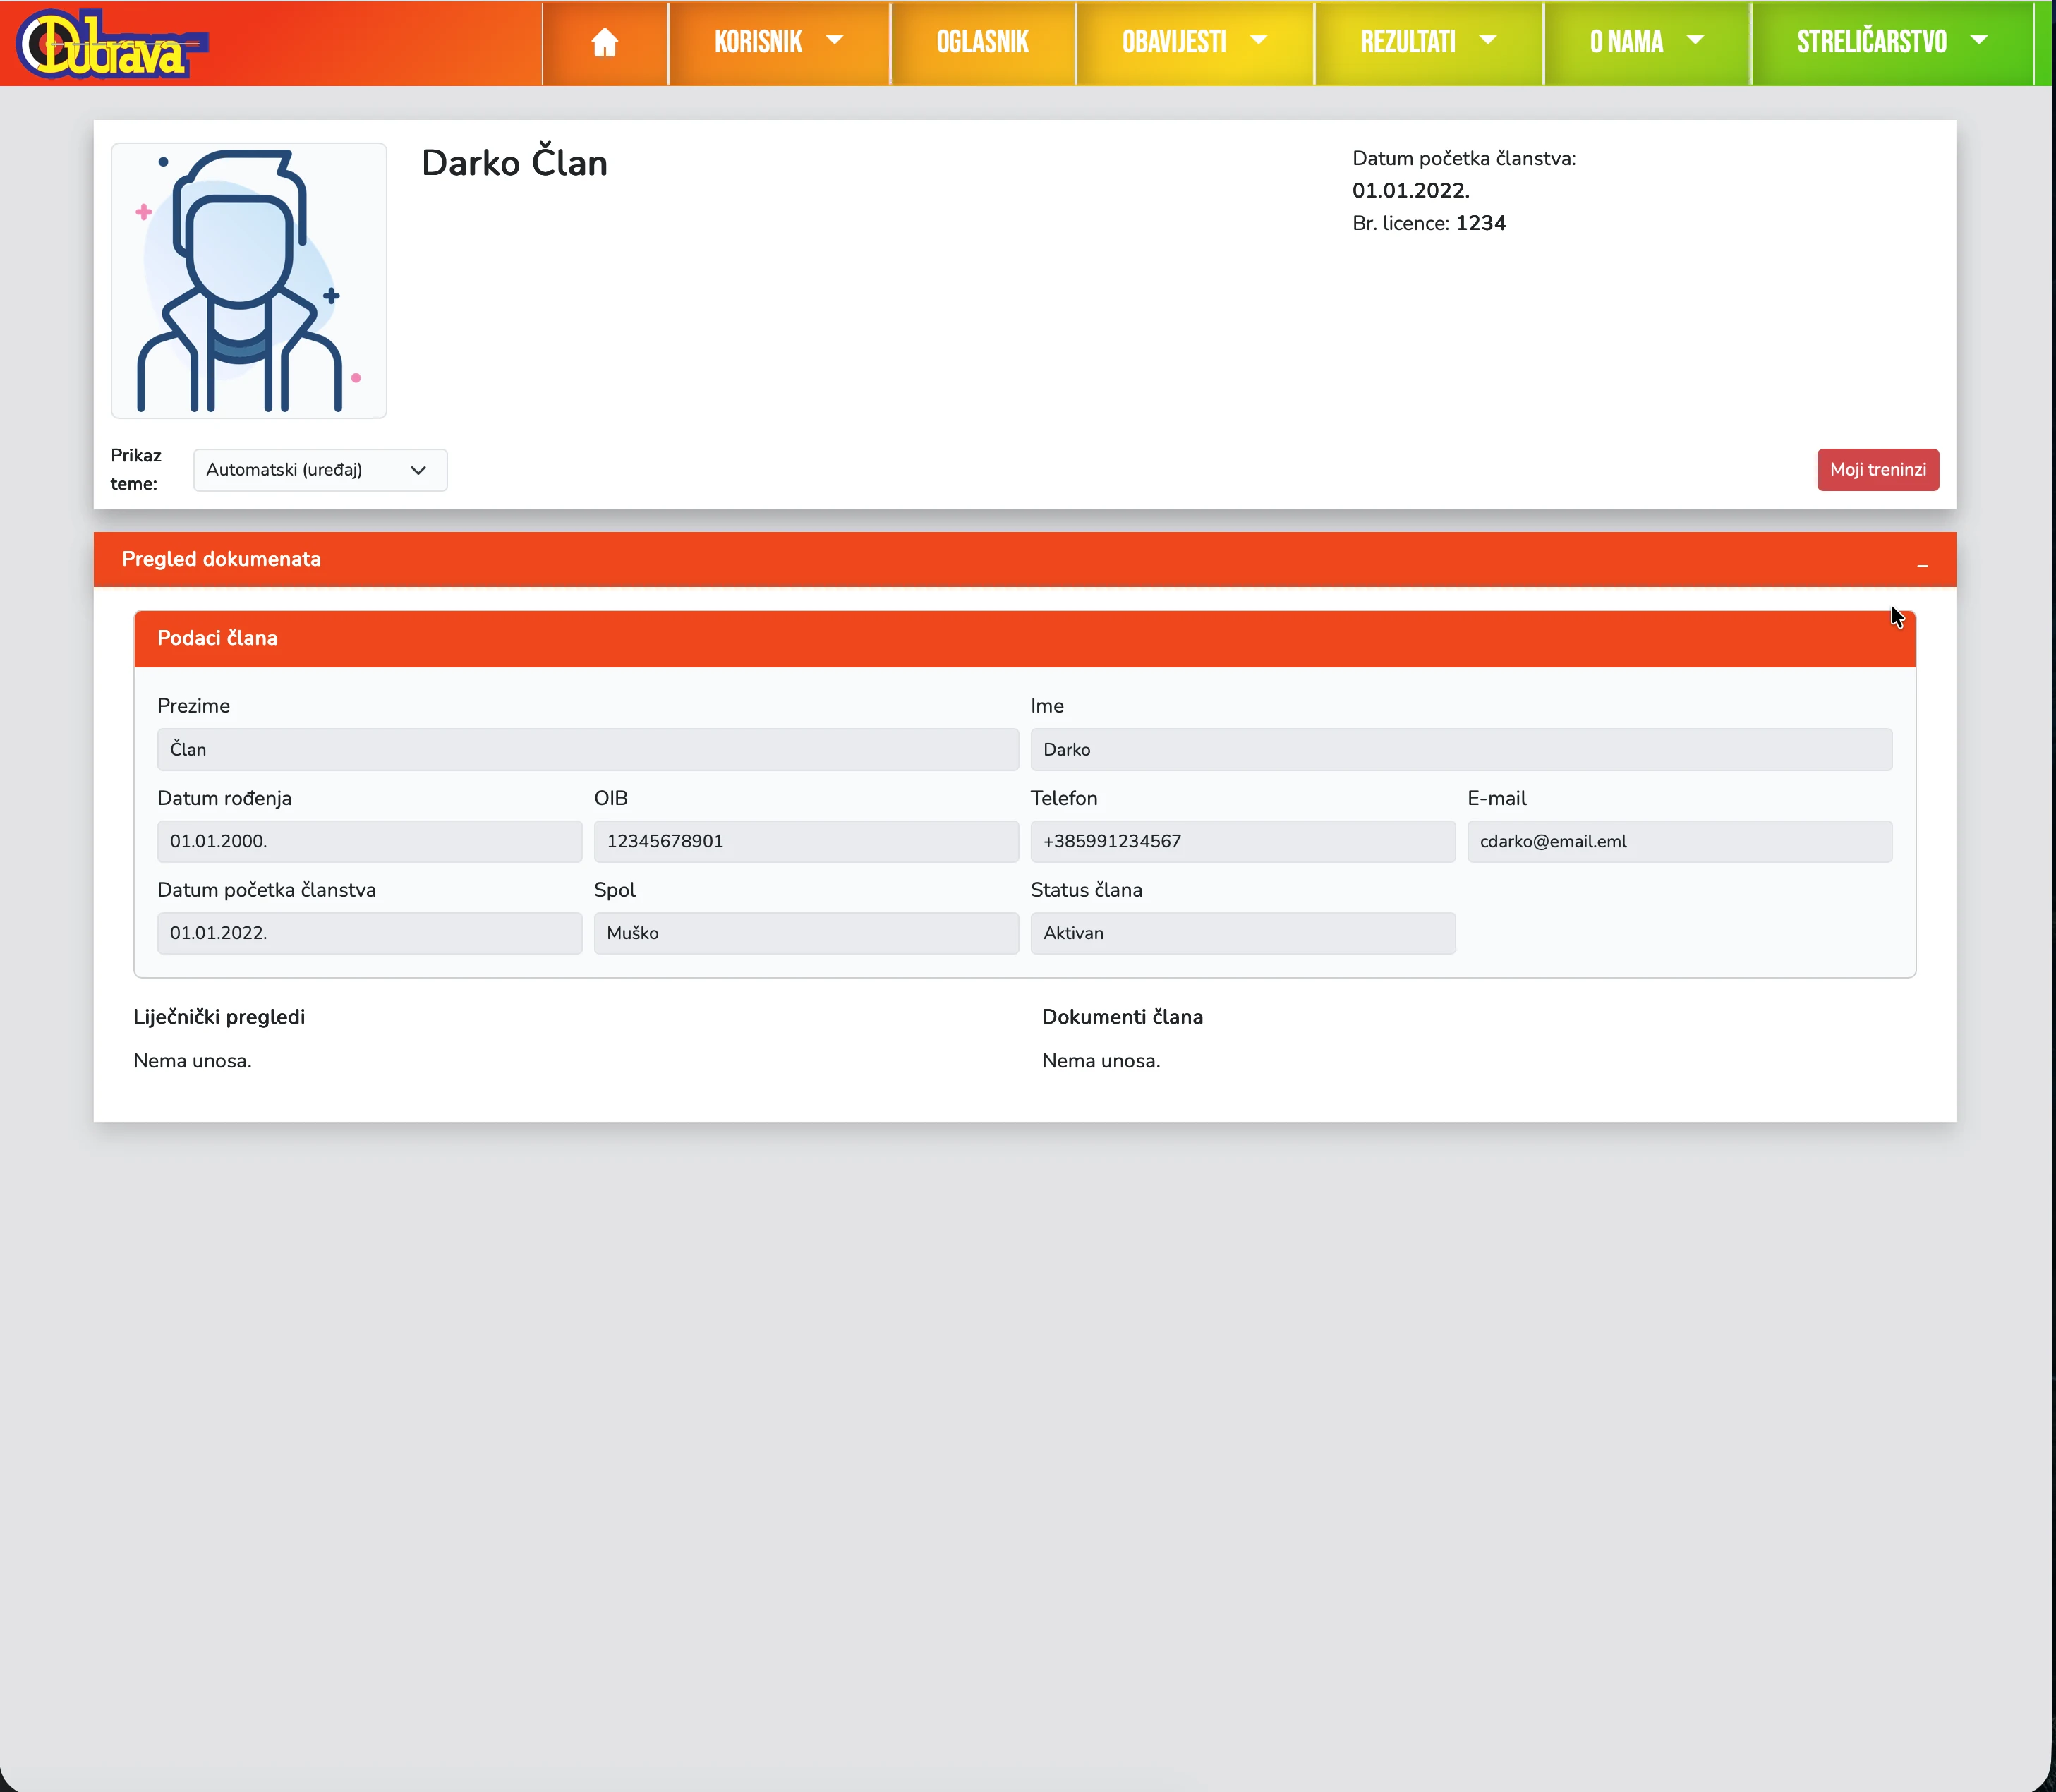
Task: Expand the Korisnik dropdown menu
Action: 778,42
